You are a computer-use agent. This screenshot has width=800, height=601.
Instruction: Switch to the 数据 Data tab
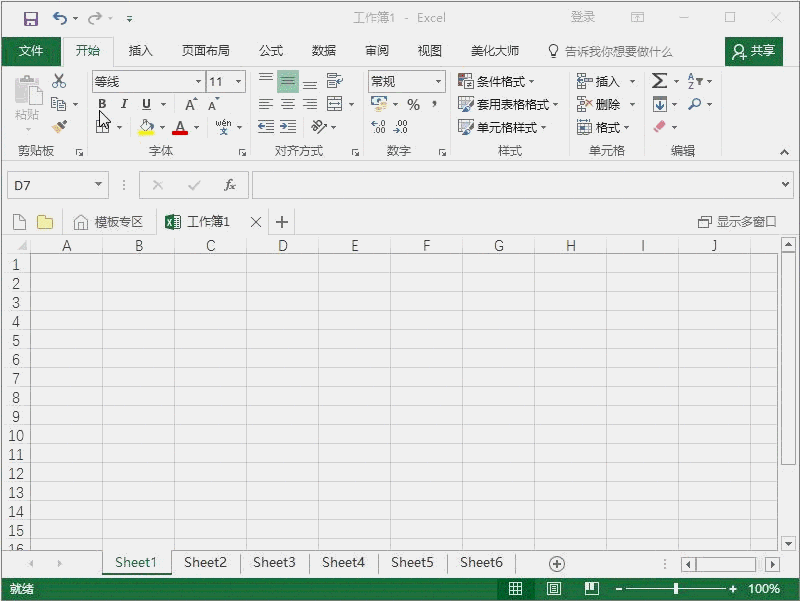tap(323, 51)
